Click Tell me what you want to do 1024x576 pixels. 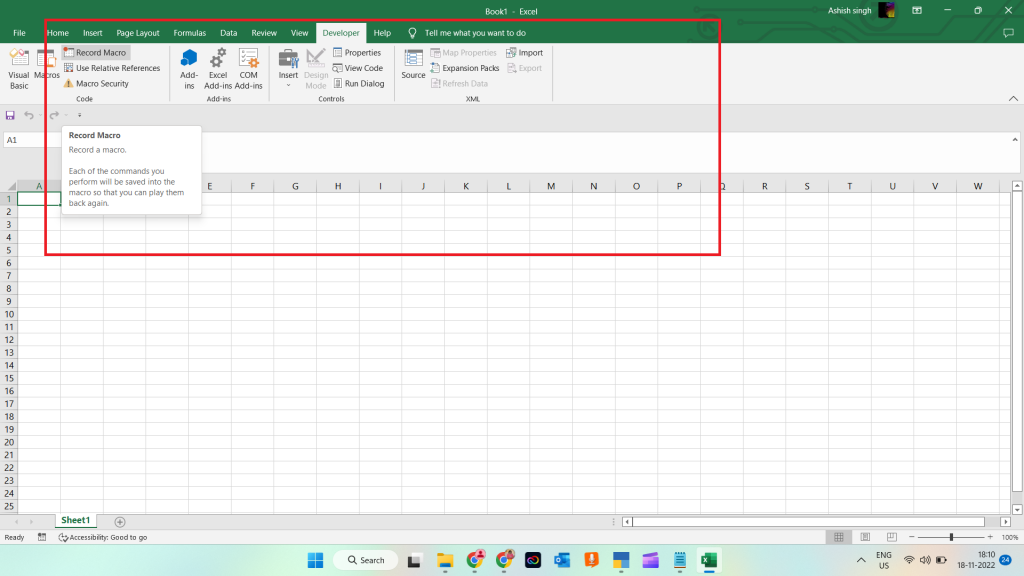coord(475,33)
